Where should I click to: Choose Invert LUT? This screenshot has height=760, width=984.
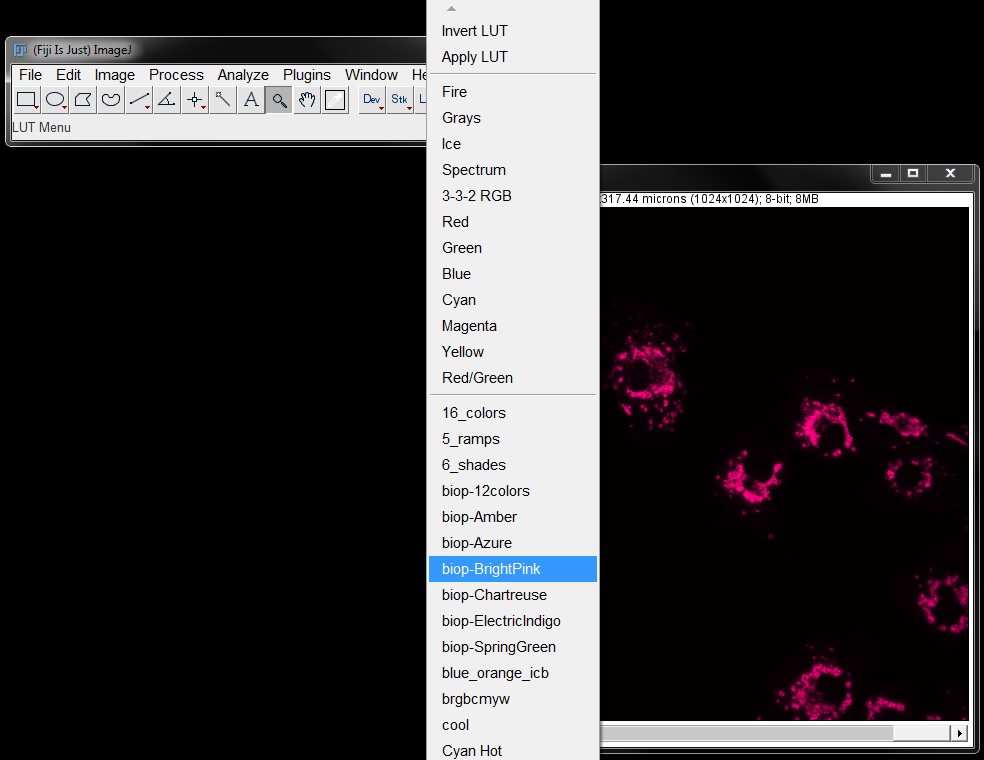tap(513, 31)
